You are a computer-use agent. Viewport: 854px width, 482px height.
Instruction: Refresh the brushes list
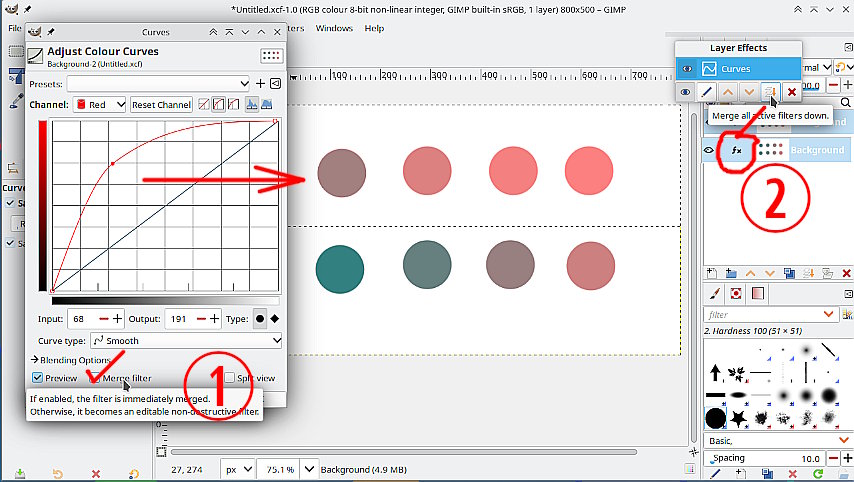[818, 474]
